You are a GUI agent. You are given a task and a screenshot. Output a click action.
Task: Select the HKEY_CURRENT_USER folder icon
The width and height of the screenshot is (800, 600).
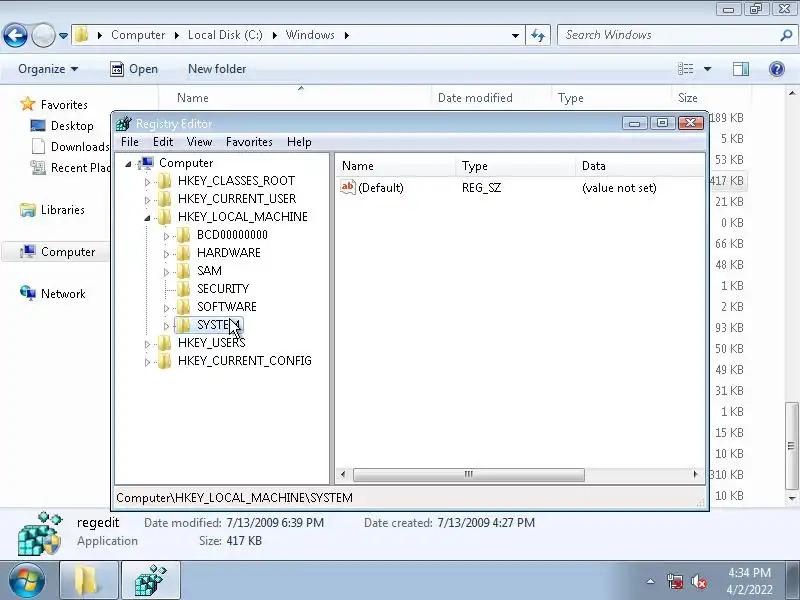click(165, 198)
